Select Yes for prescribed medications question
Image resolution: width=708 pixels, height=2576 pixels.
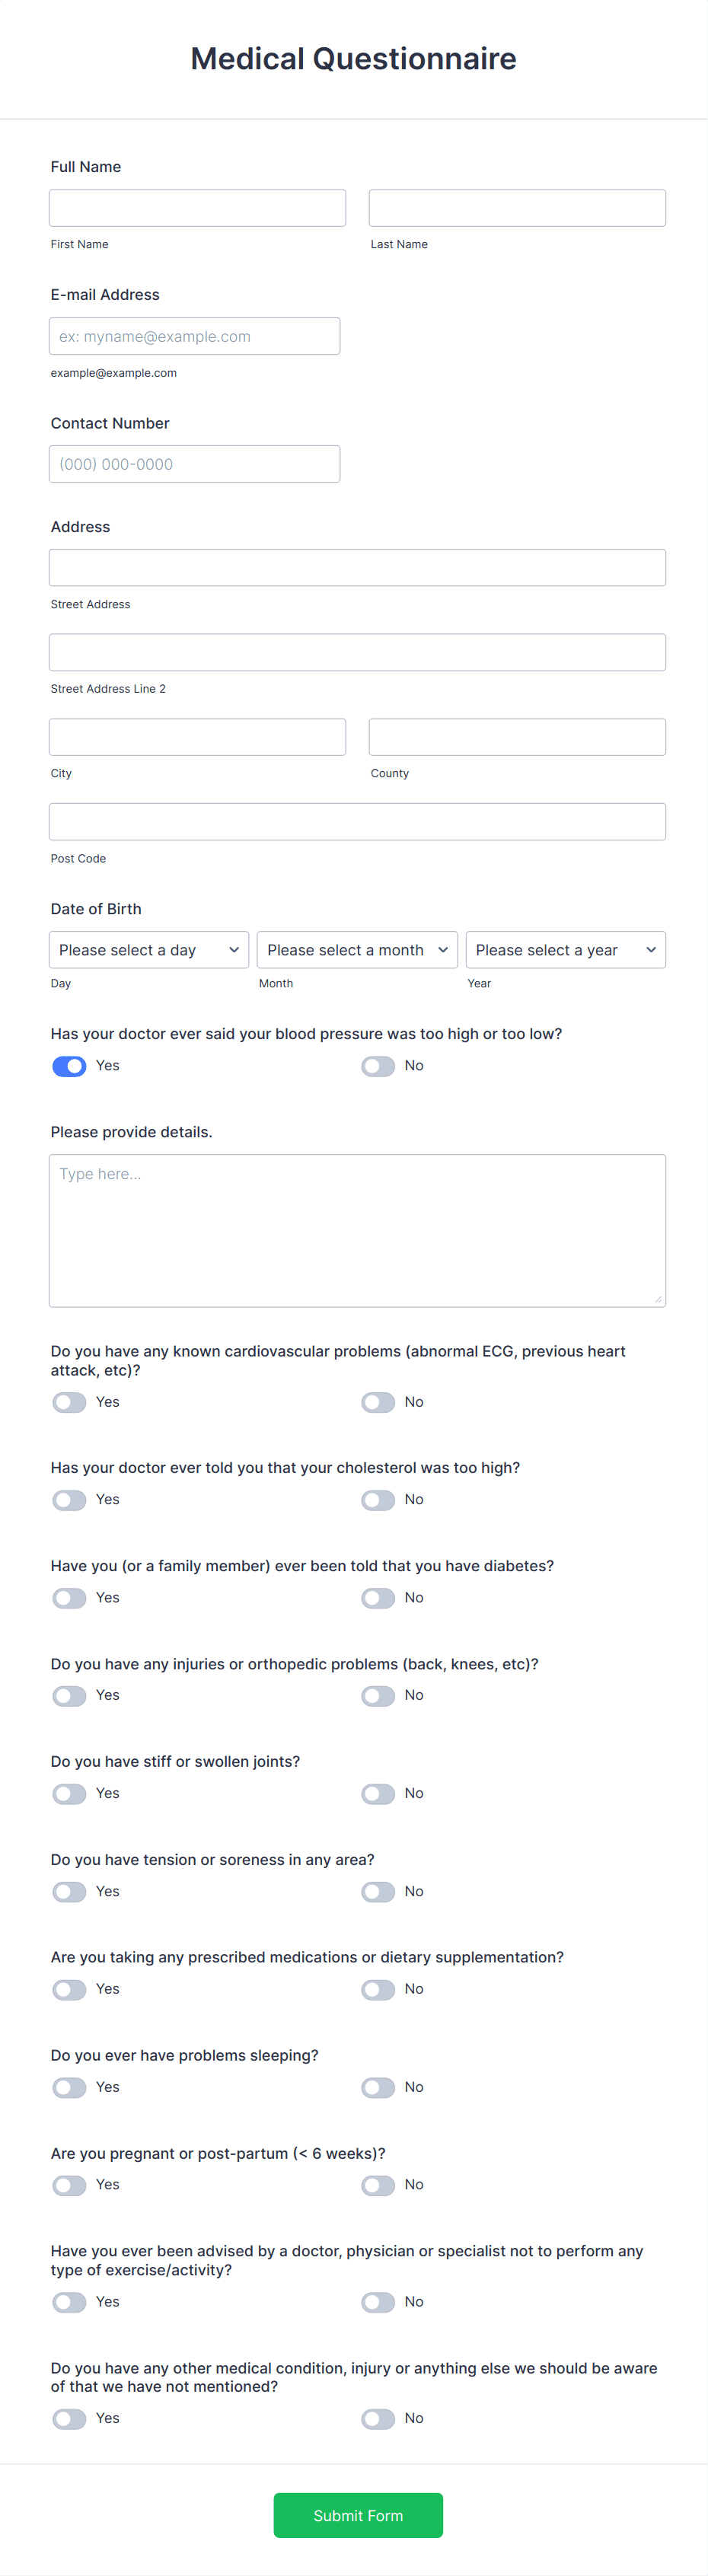click(x=69, y=1988)
